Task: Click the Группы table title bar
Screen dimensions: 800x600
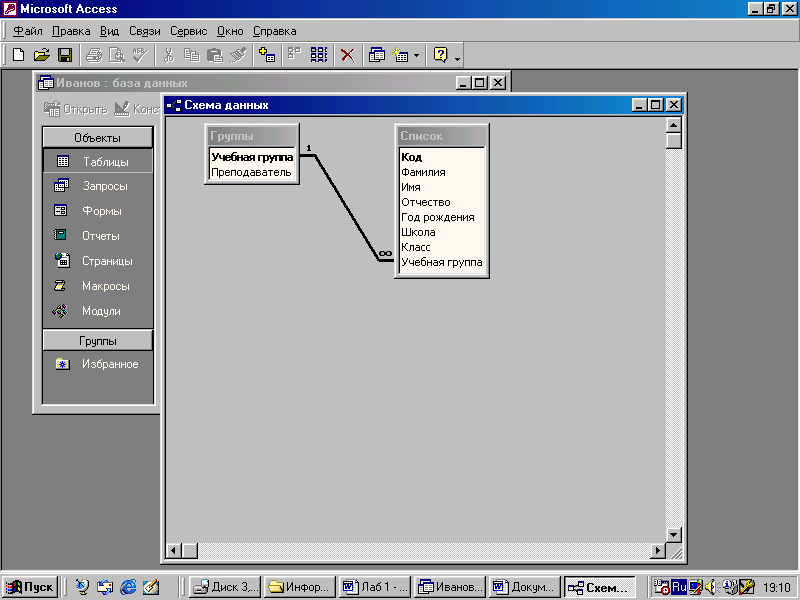Action: pos(252,136)
